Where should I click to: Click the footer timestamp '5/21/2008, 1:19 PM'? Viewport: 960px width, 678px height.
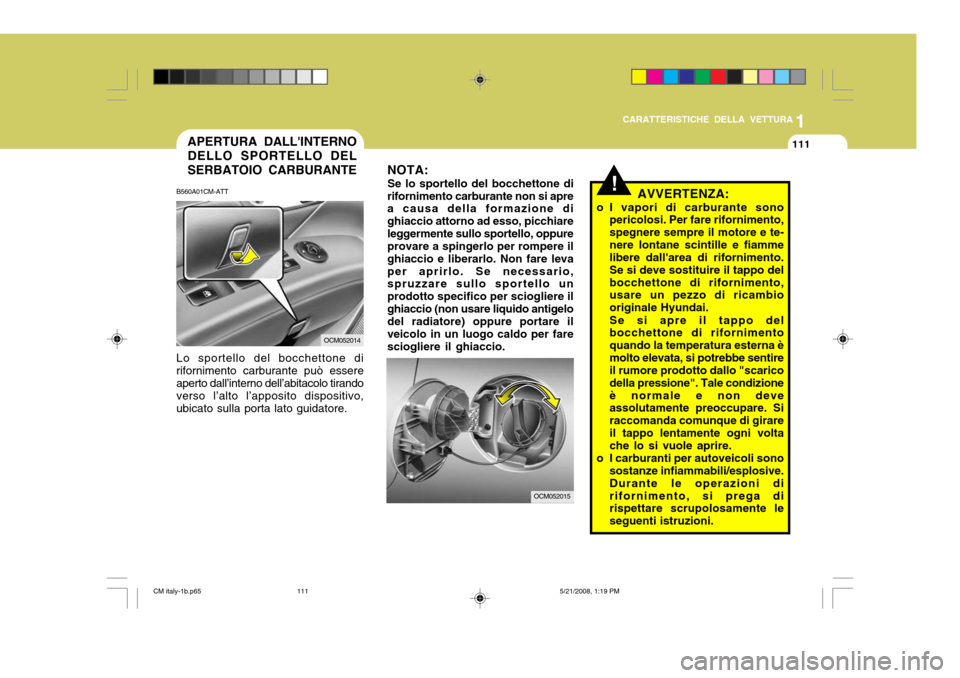pos(590,591)
